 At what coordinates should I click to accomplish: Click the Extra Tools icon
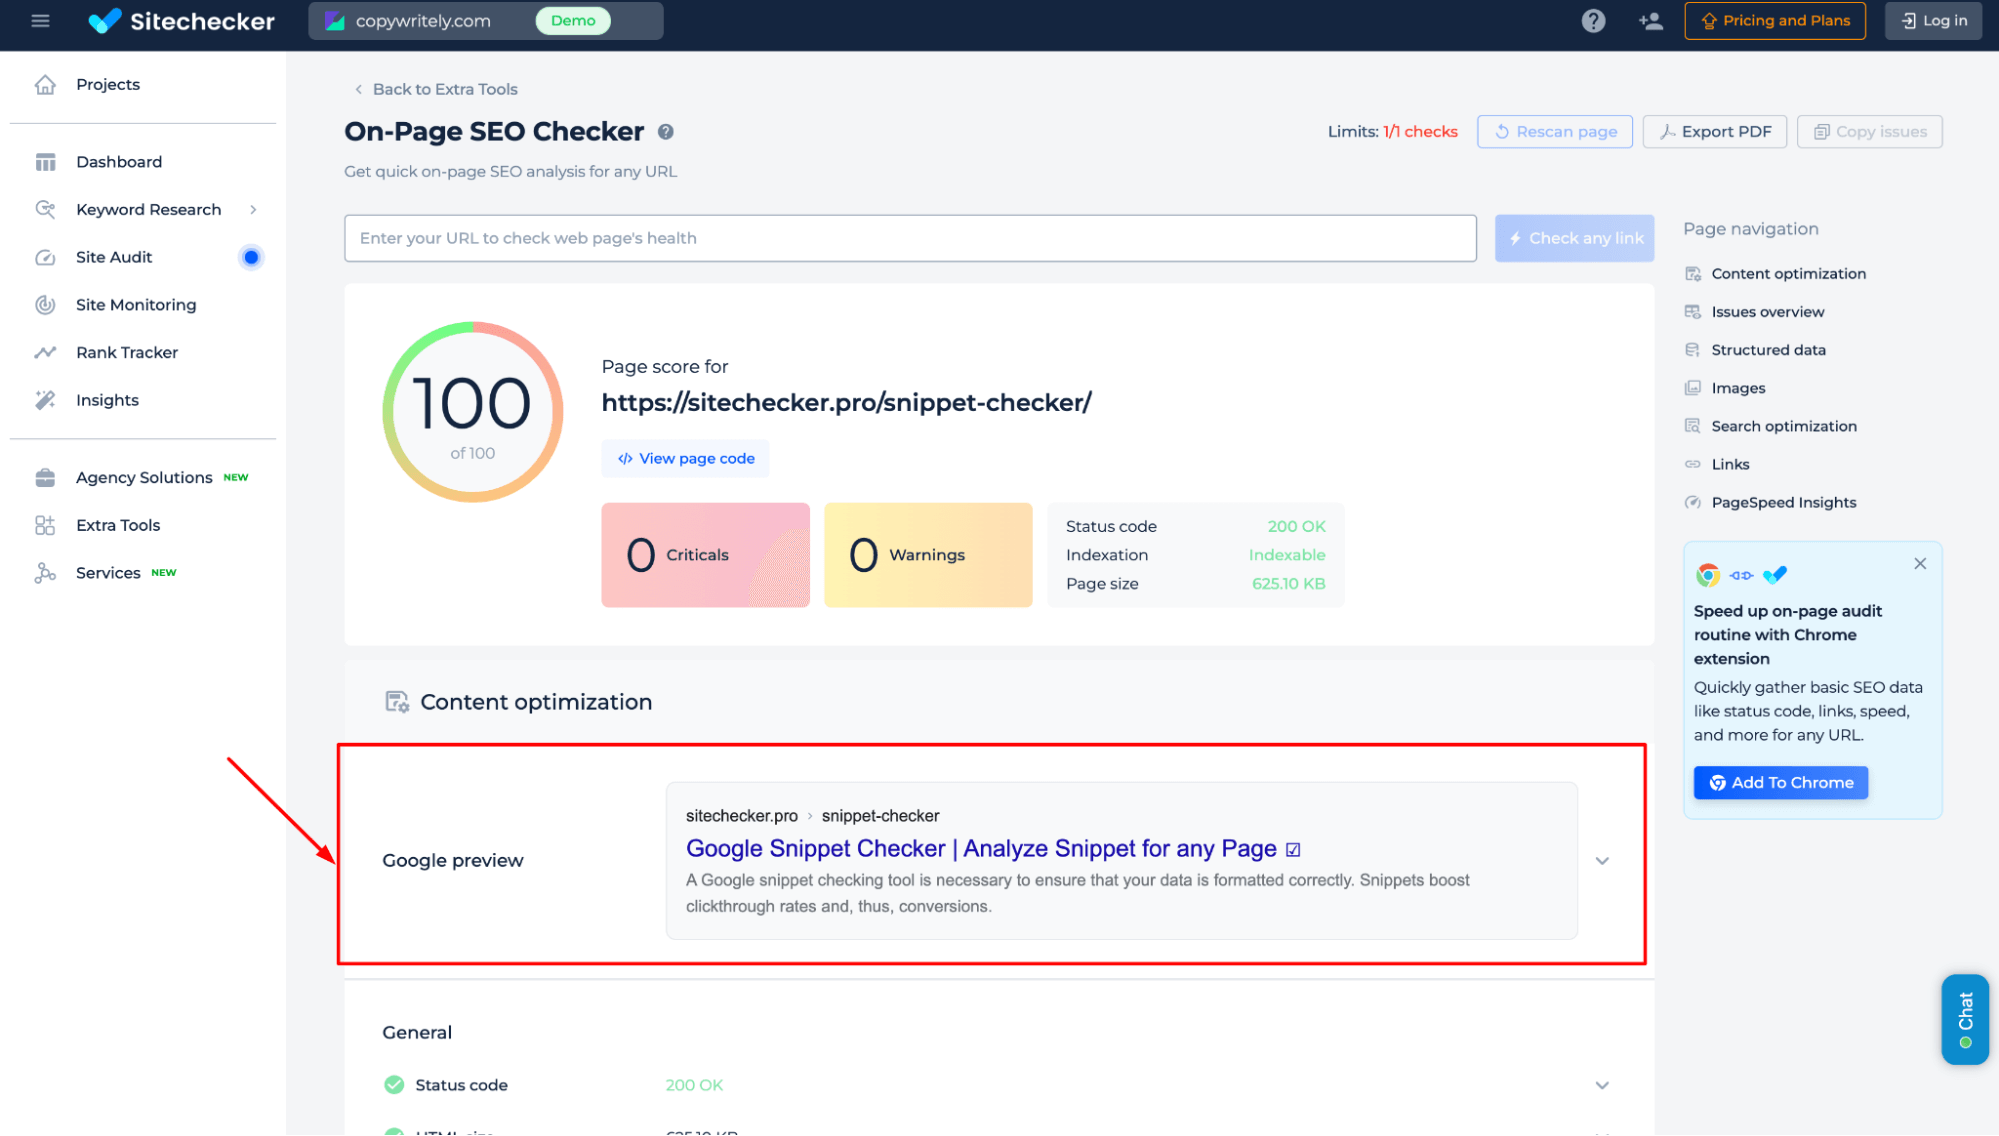point(45,523)
